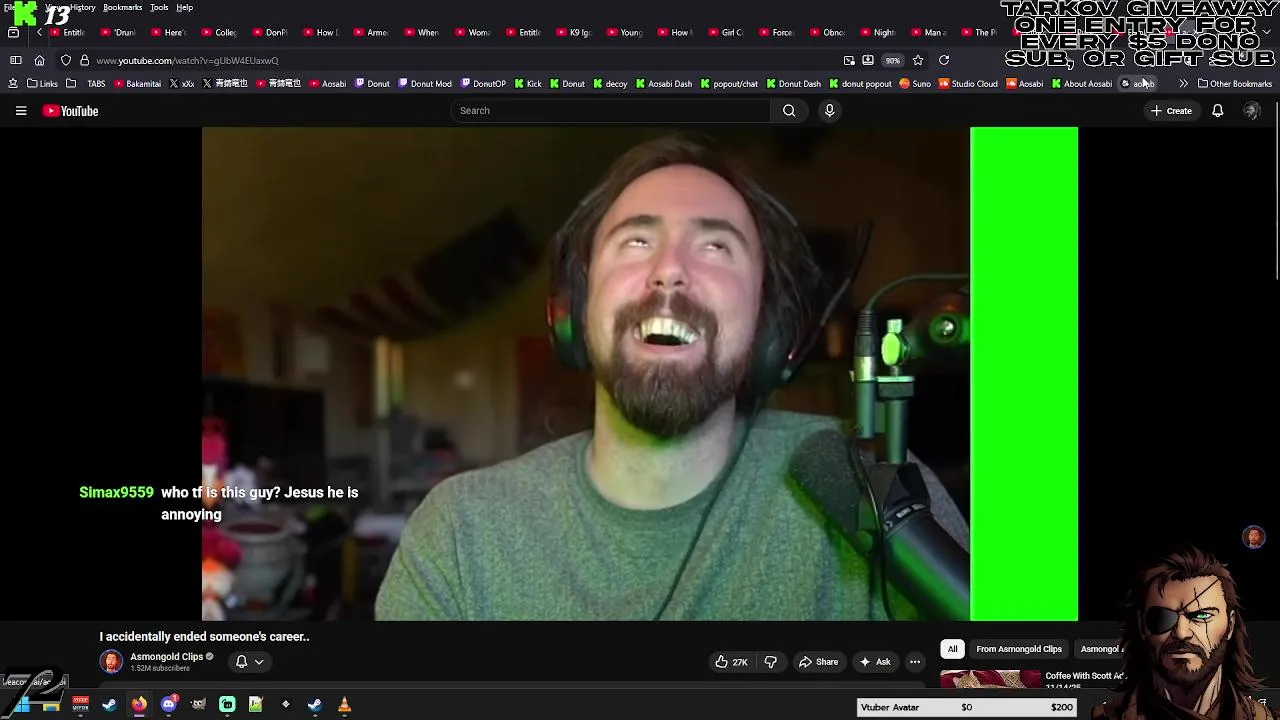Open the site padlock security info

84,60
